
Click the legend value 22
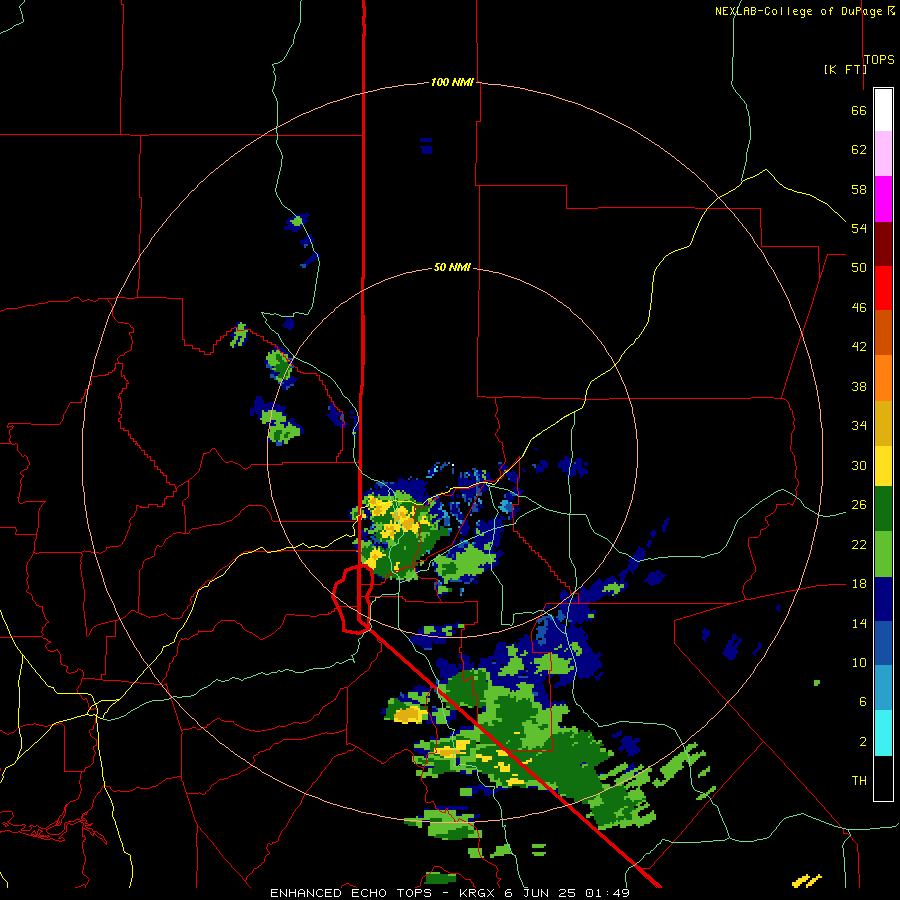(859, 545)
